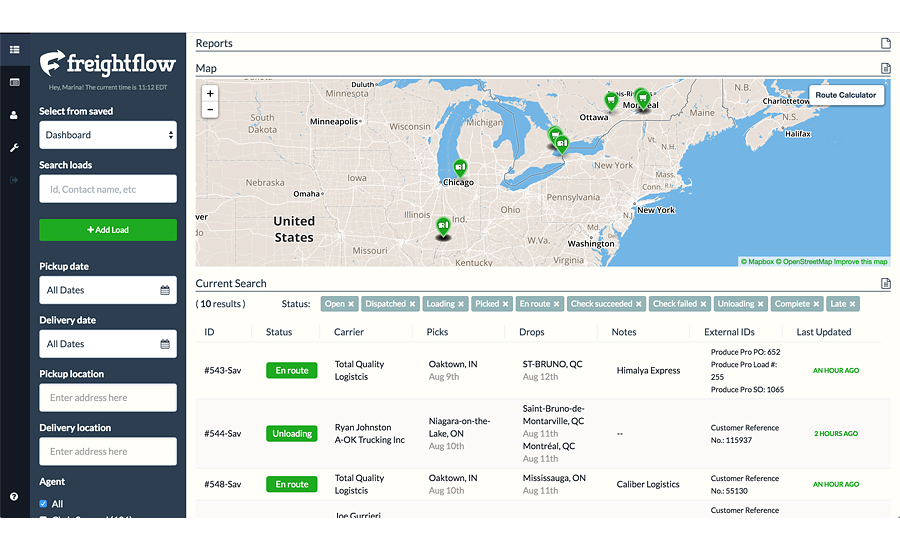Open load #543-Sav row
Viewport: 900px width, 550px height.
pos(222,370)
